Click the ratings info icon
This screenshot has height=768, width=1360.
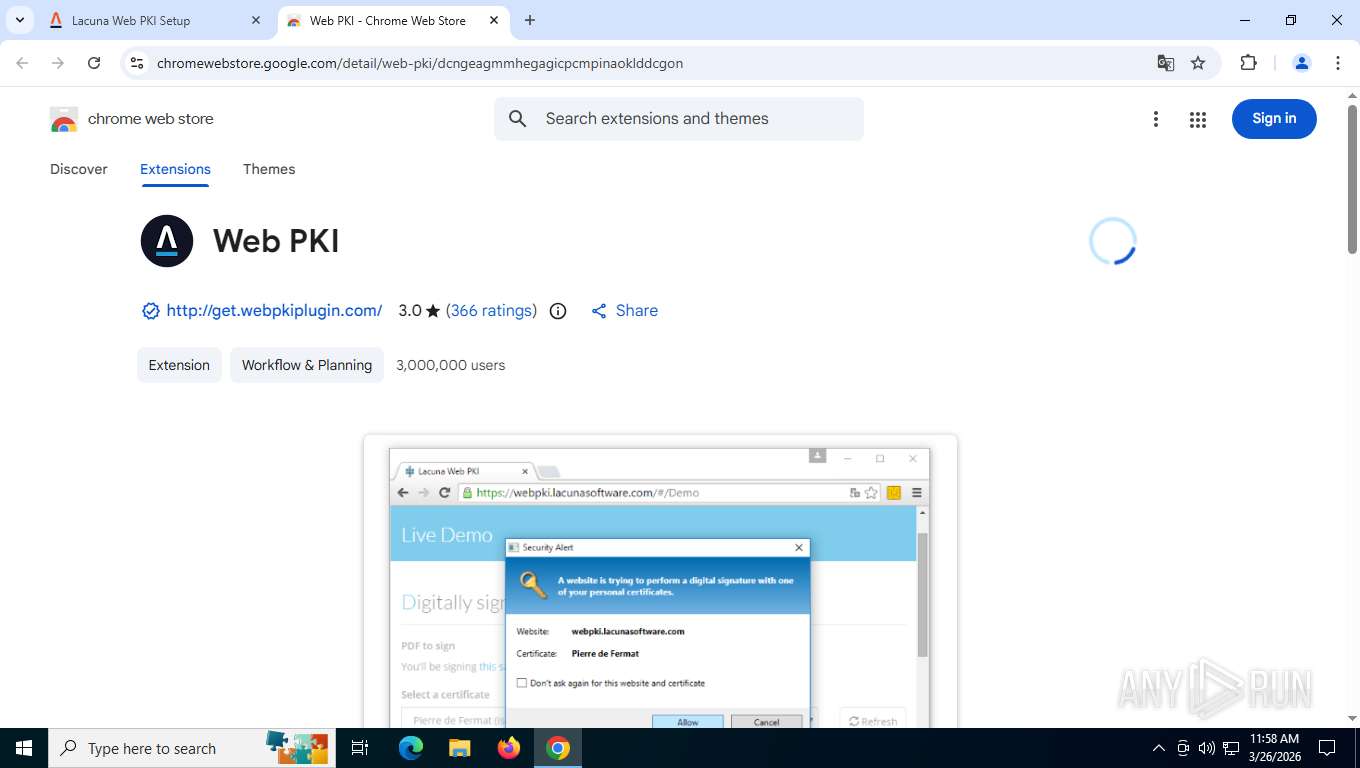[558, 311]
